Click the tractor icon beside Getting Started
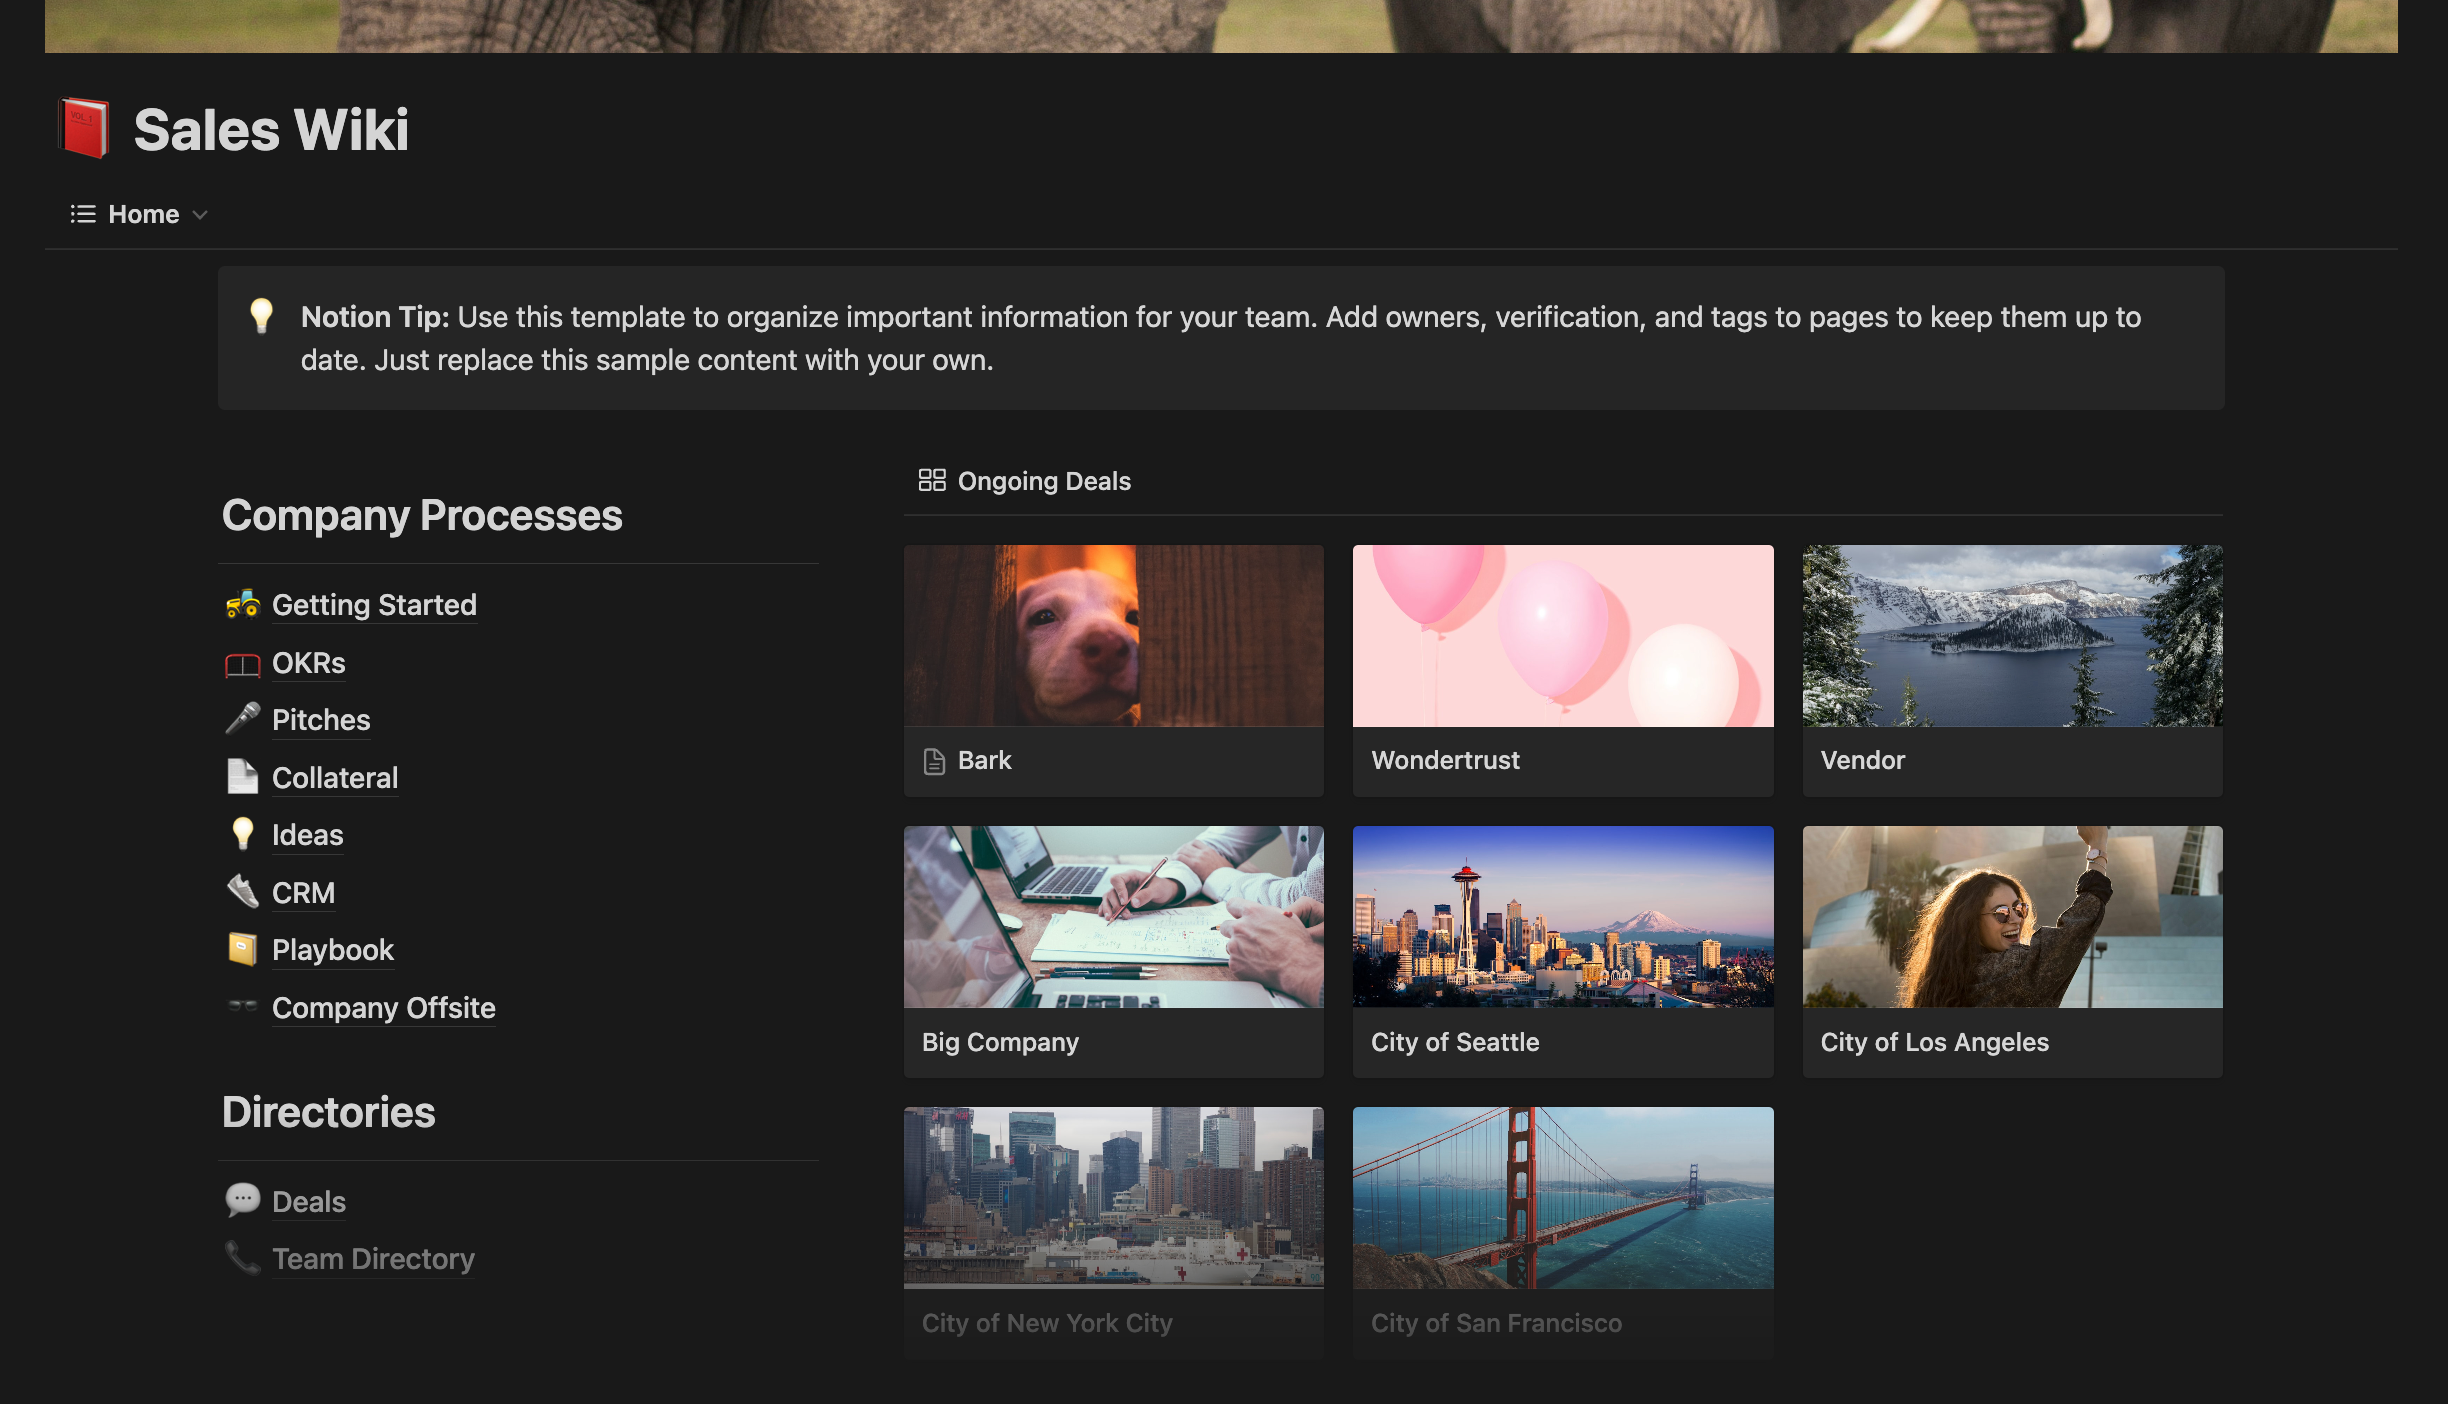The width and height of the screenshot is (2448, 1404). (x=242, y=604)
